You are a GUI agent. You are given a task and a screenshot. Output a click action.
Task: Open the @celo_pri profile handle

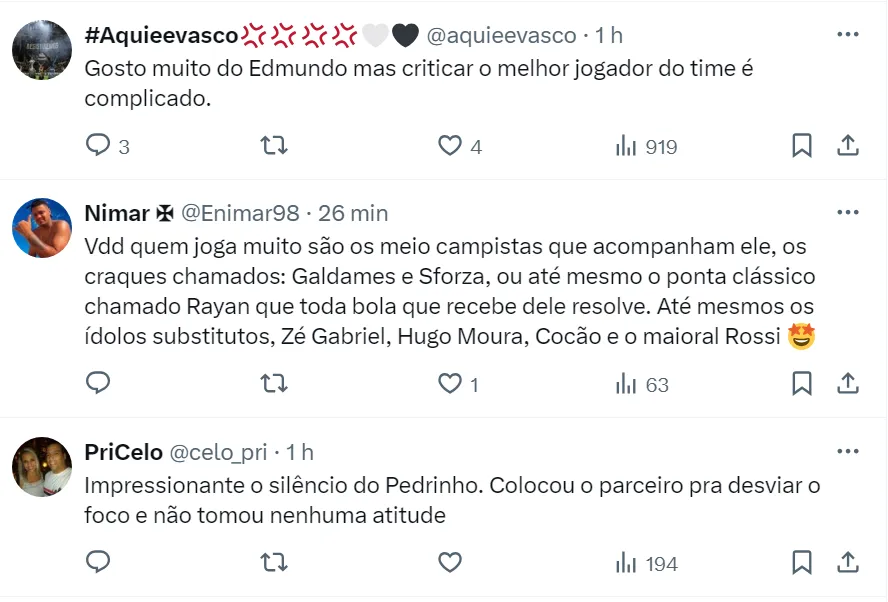click(x=217, y=452)
